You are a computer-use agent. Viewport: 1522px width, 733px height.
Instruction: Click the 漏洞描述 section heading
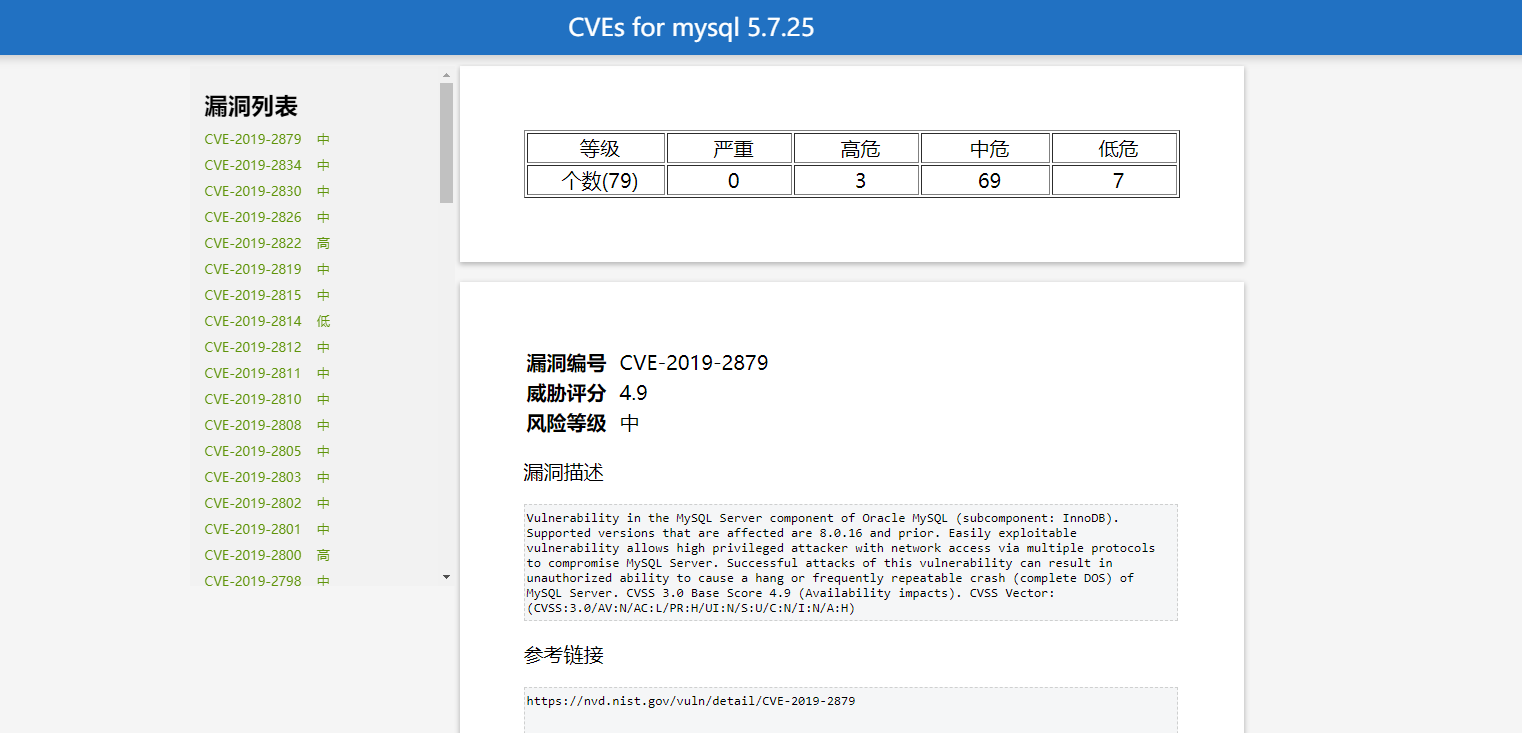pos(564,472)
